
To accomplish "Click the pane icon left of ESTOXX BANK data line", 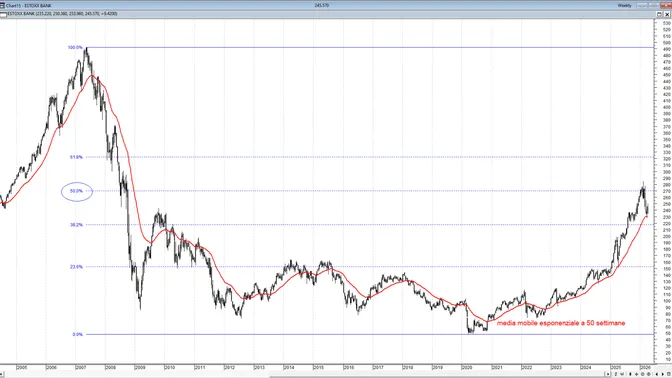I will click(x=3, y=14).
